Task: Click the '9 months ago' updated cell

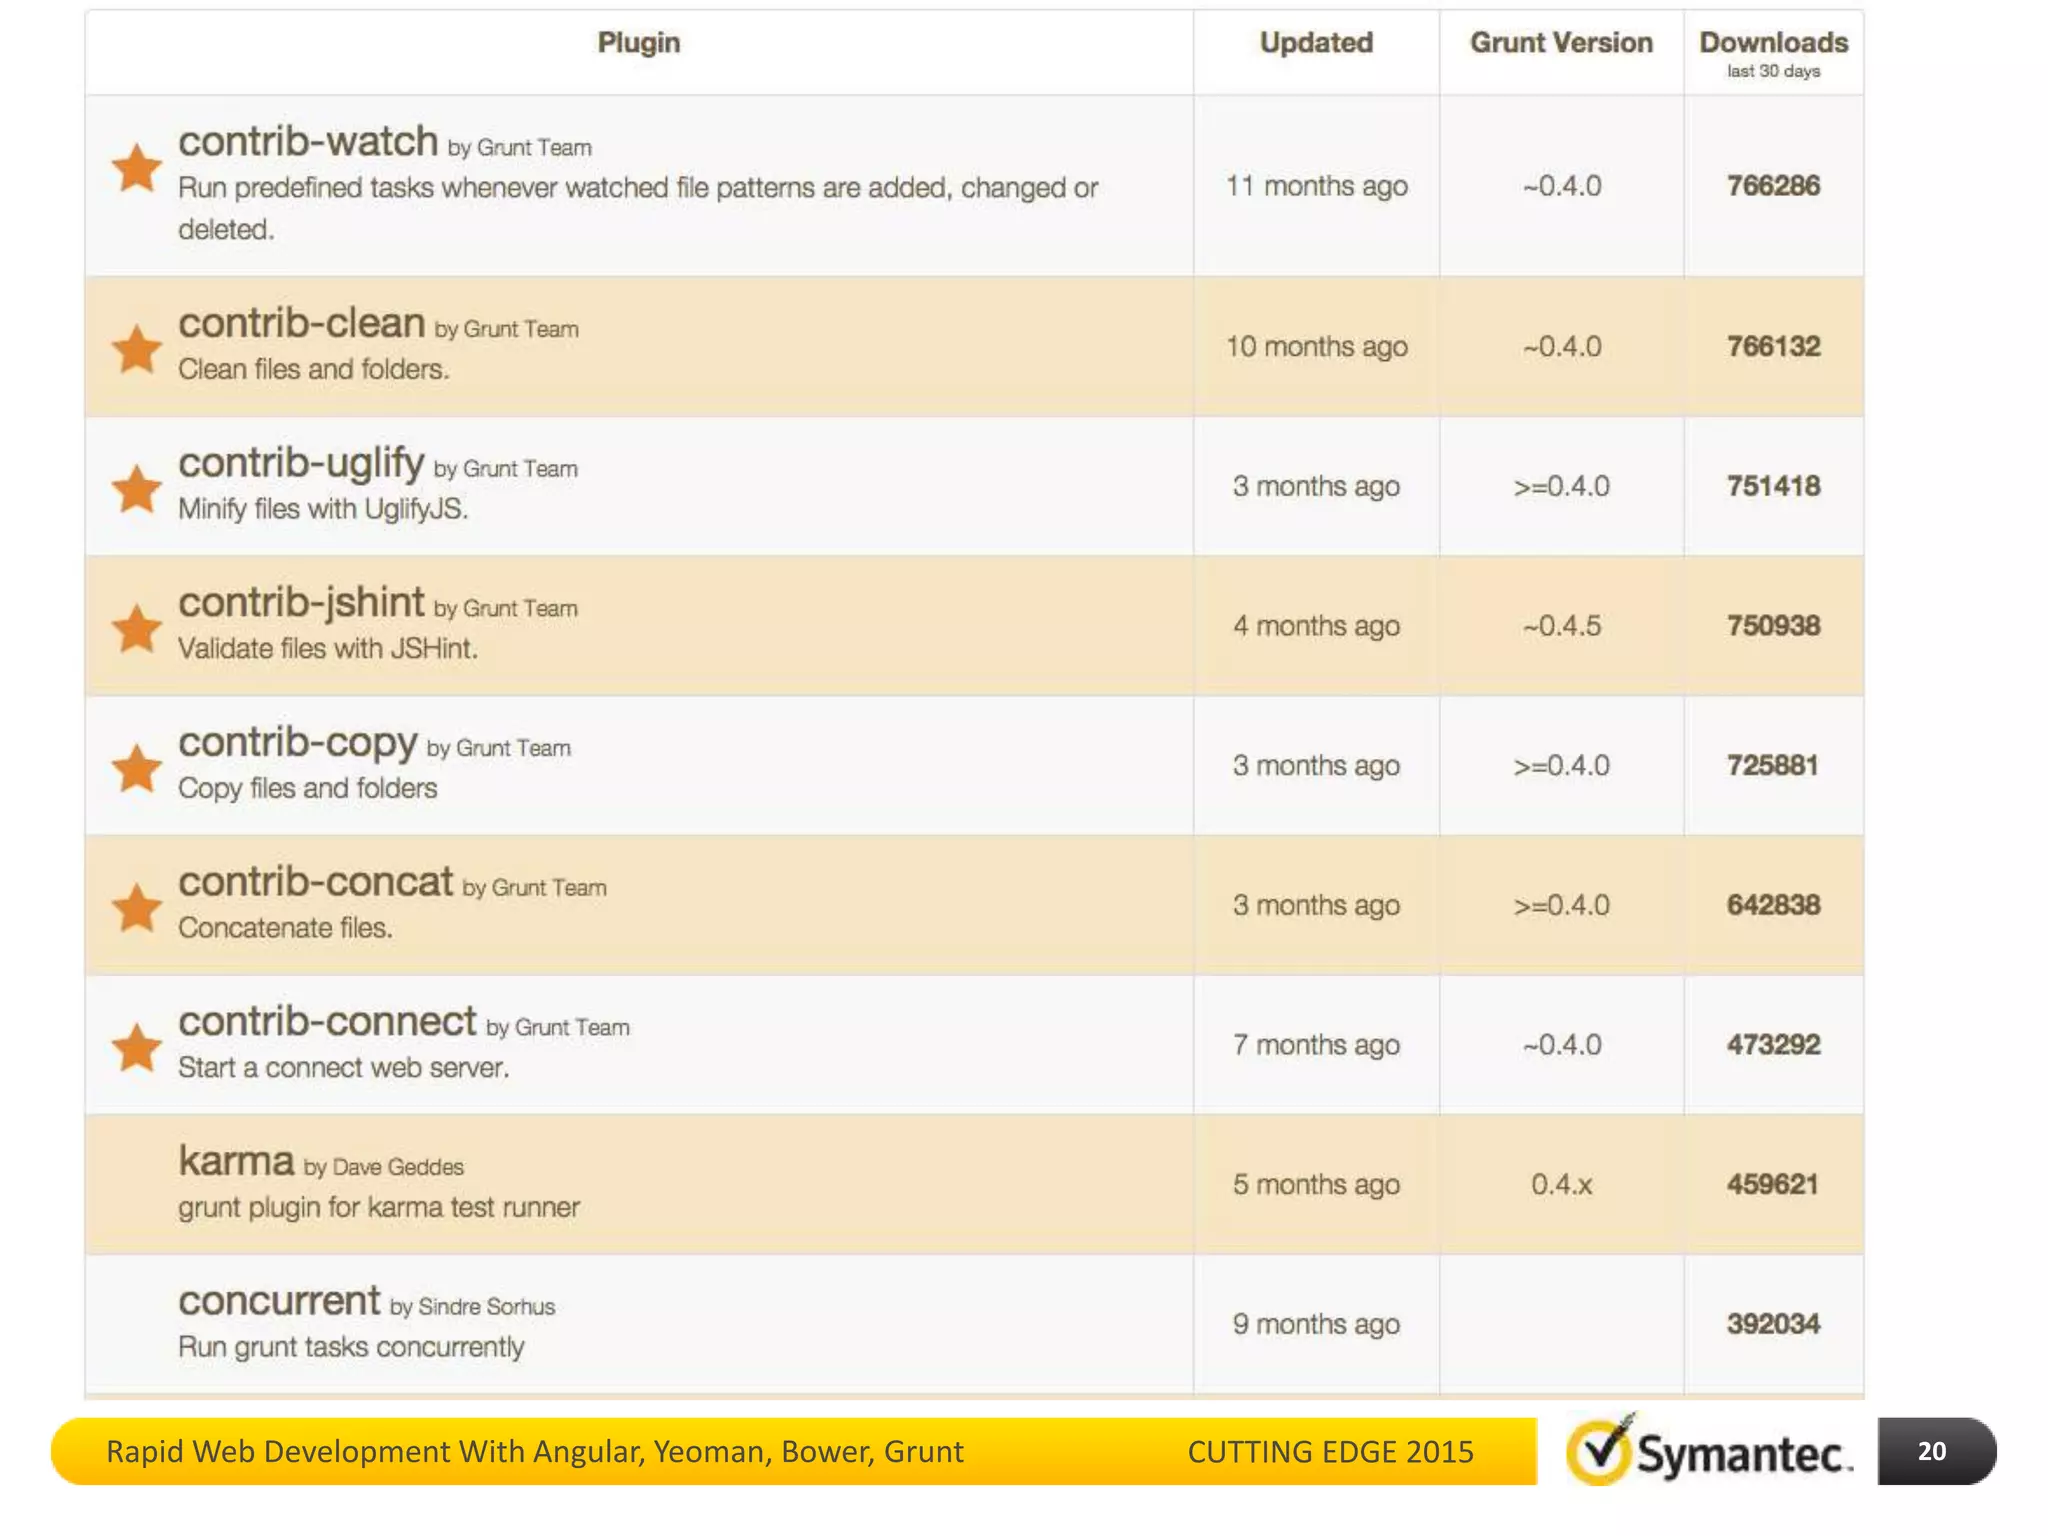Action: pos(1316,1324)
